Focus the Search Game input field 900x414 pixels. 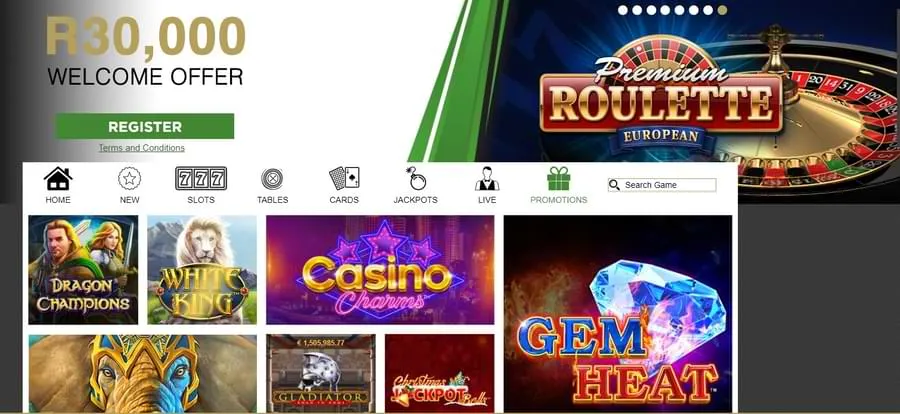point(662,185)
